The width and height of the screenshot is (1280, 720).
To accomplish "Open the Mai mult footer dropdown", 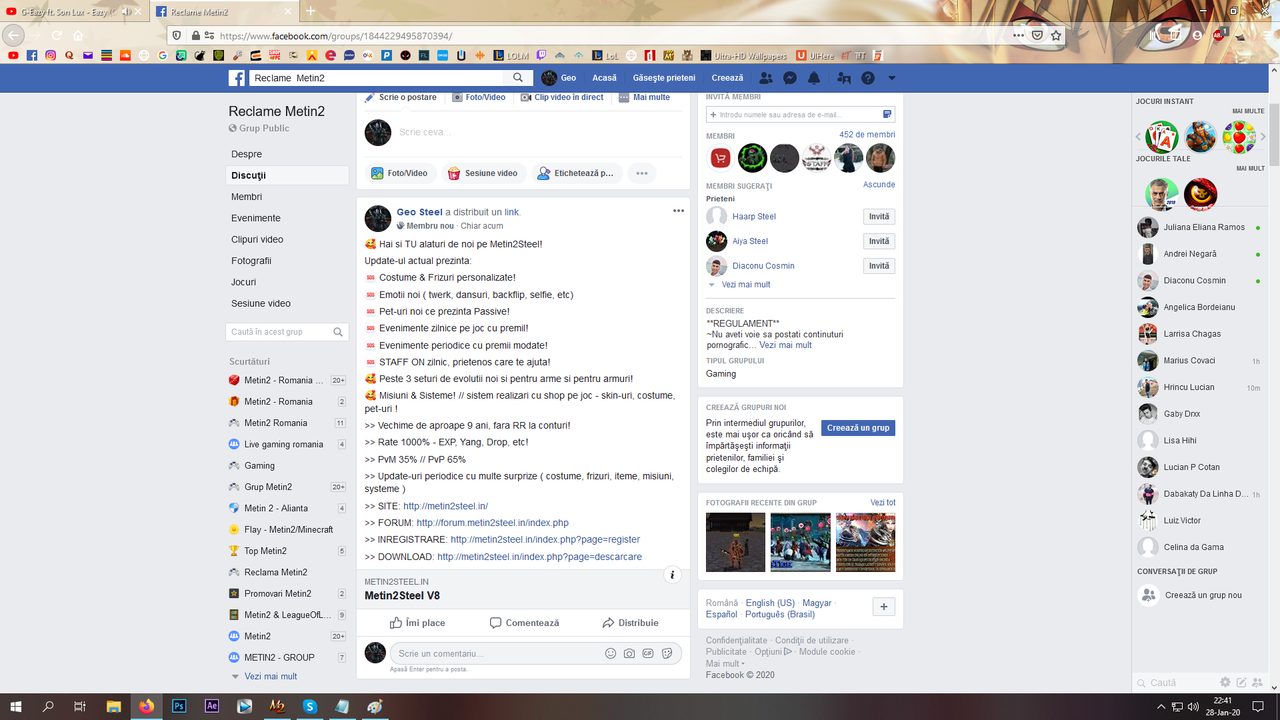I will (725, 664).
